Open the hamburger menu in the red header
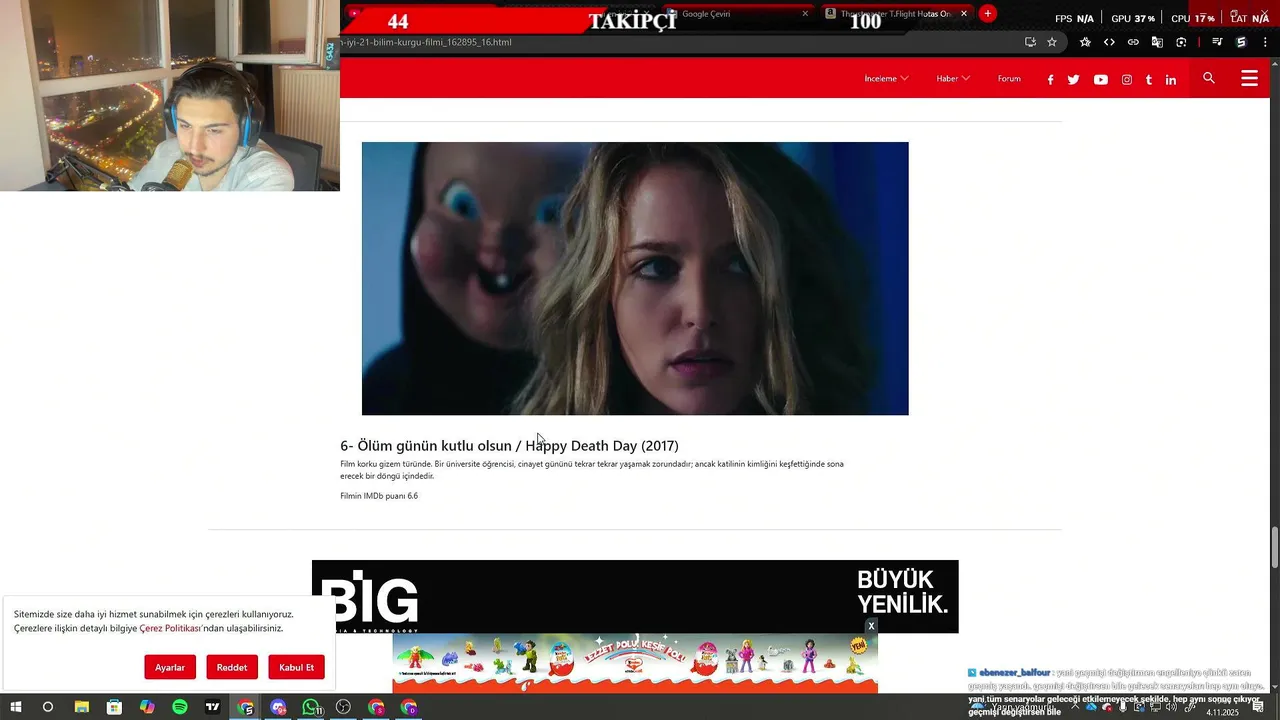 click(x=1249, y=78)
